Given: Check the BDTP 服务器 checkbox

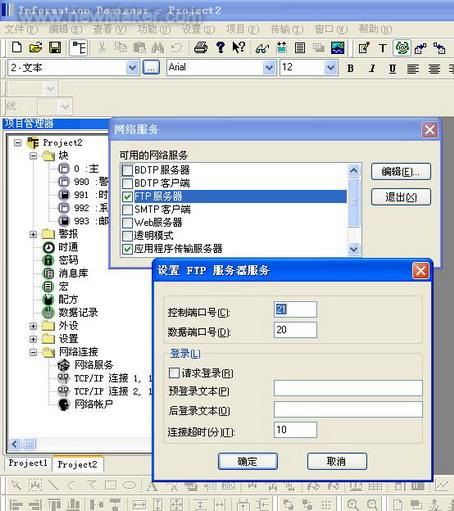Looking at the screenshot, I should (127, 170).
